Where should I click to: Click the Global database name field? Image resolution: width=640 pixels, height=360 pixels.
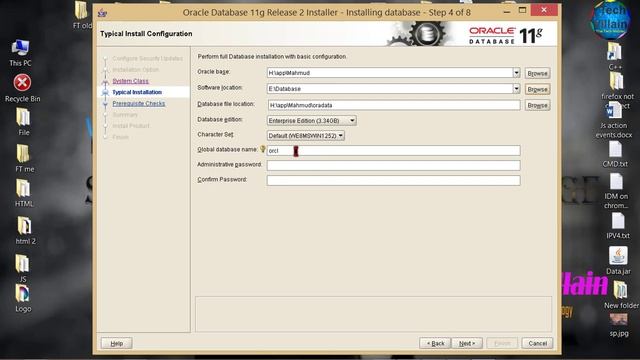(x=394, y=151)
